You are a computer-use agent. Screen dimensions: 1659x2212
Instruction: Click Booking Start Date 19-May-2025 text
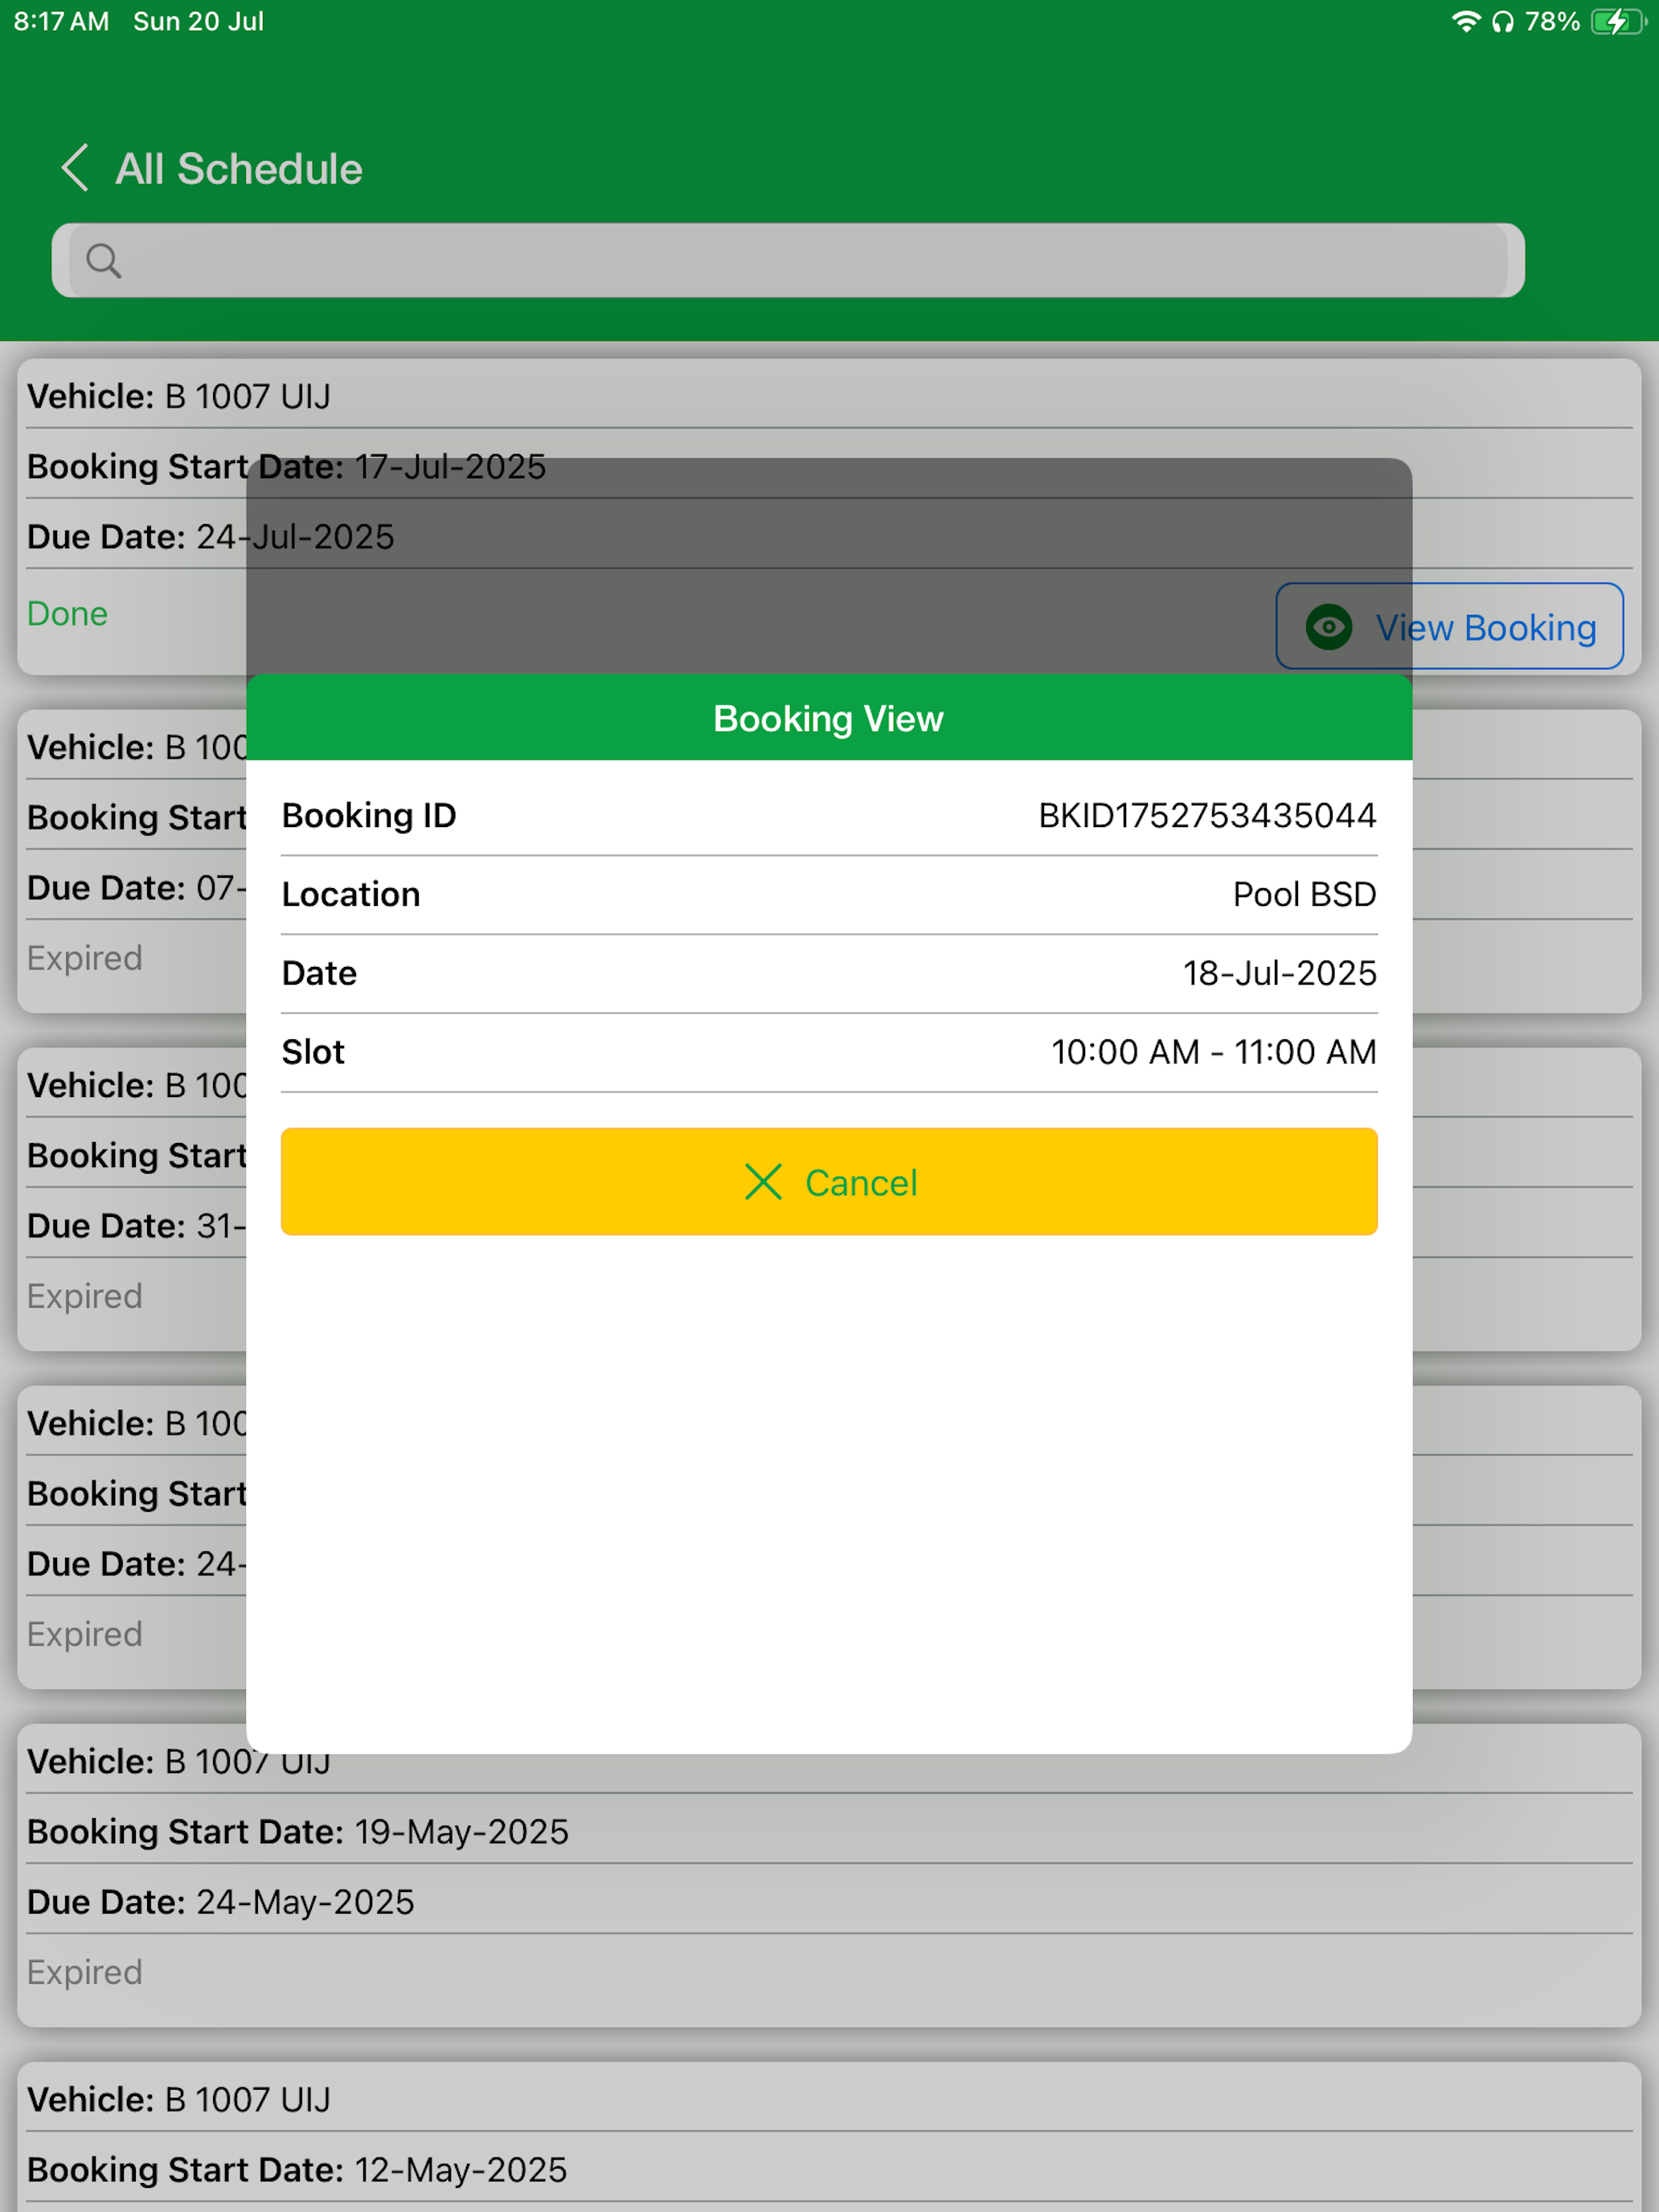(x=298, y=1831)
